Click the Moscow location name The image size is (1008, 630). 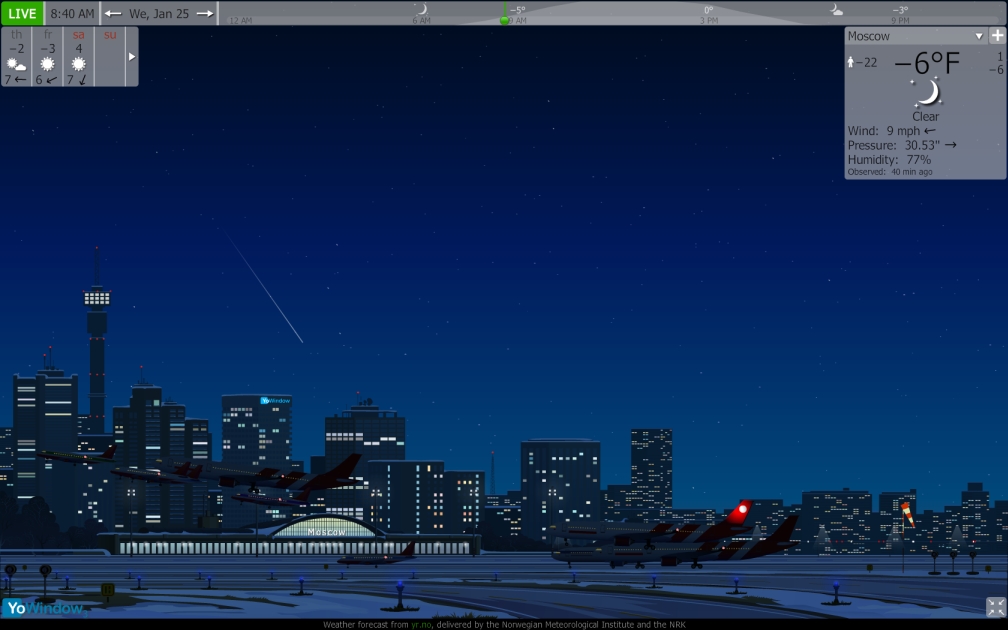869,36
